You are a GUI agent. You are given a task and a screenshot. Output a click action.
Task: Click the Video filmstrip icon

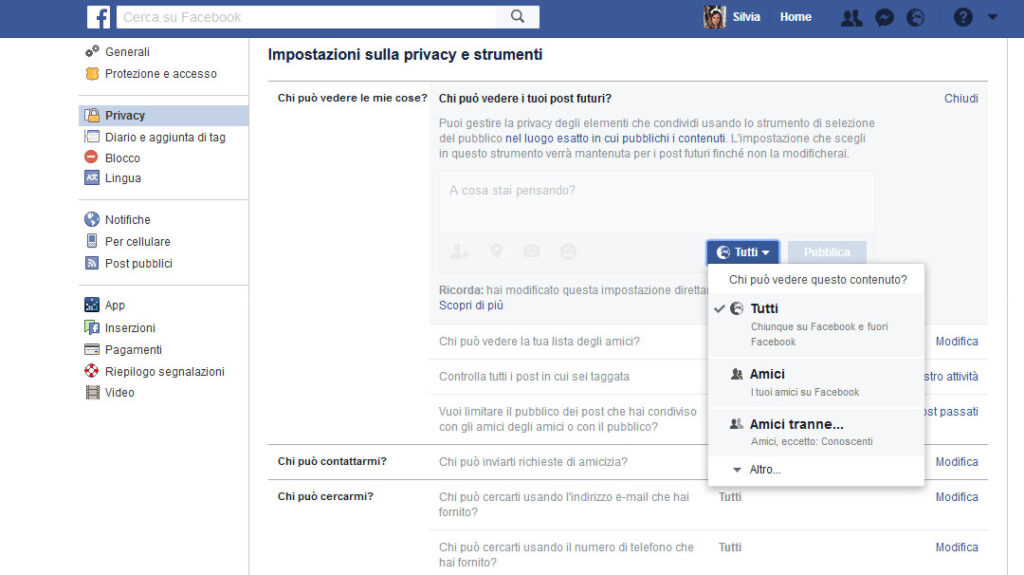point(92,392)
